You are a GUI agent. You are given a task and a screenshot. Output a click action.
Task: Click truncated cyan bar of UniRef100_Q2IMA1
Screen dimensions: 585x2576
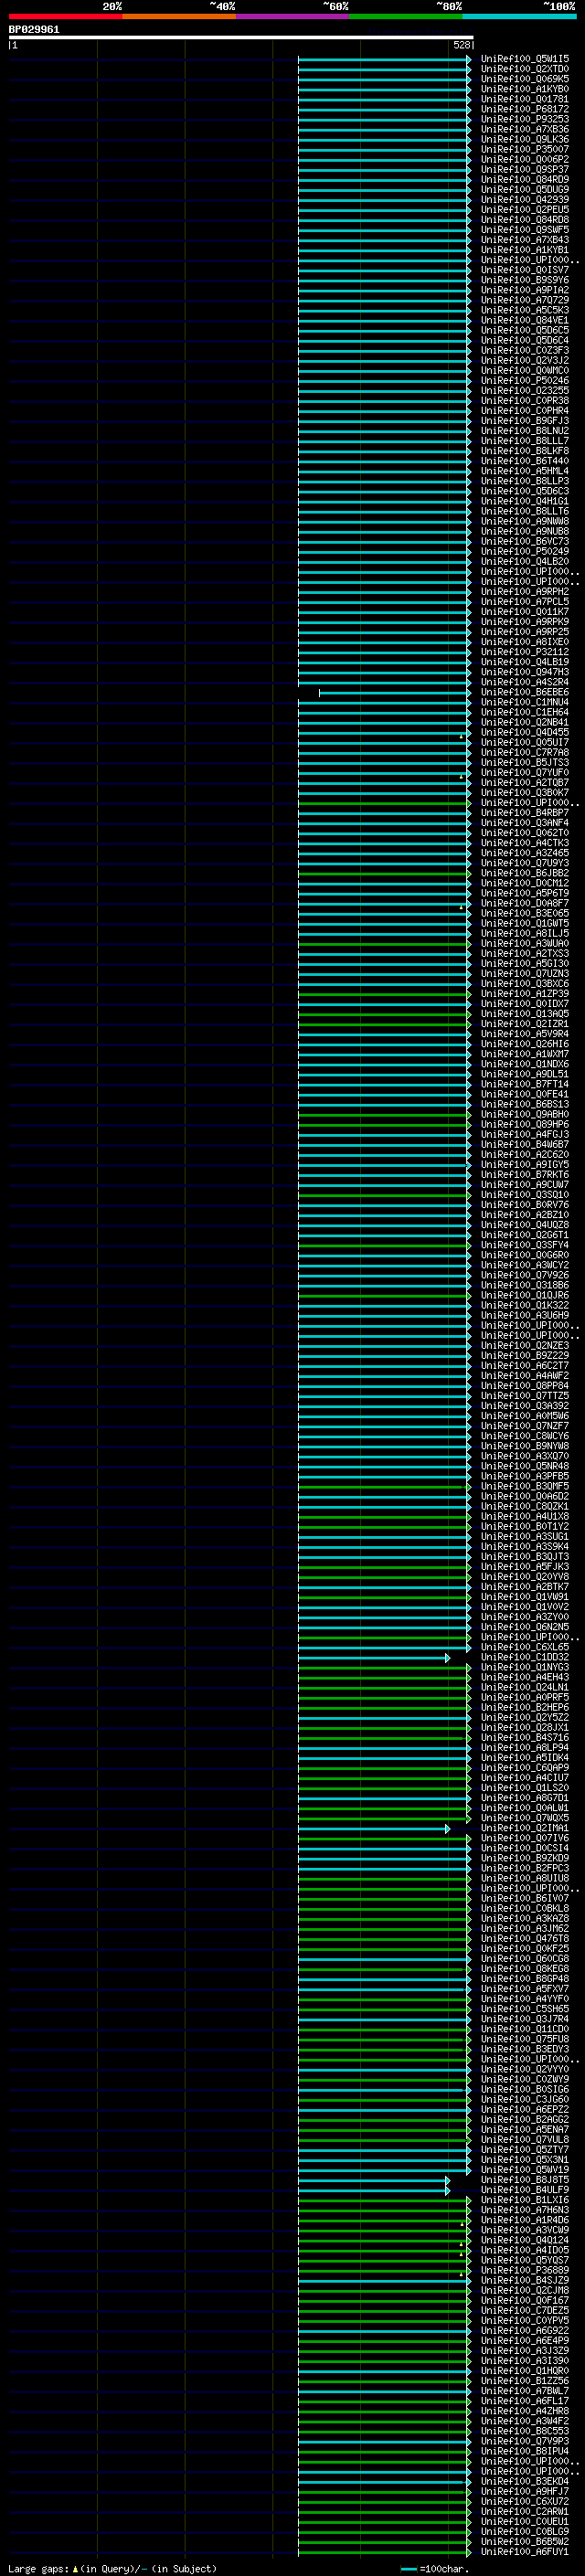click(x=374, y=1828)
